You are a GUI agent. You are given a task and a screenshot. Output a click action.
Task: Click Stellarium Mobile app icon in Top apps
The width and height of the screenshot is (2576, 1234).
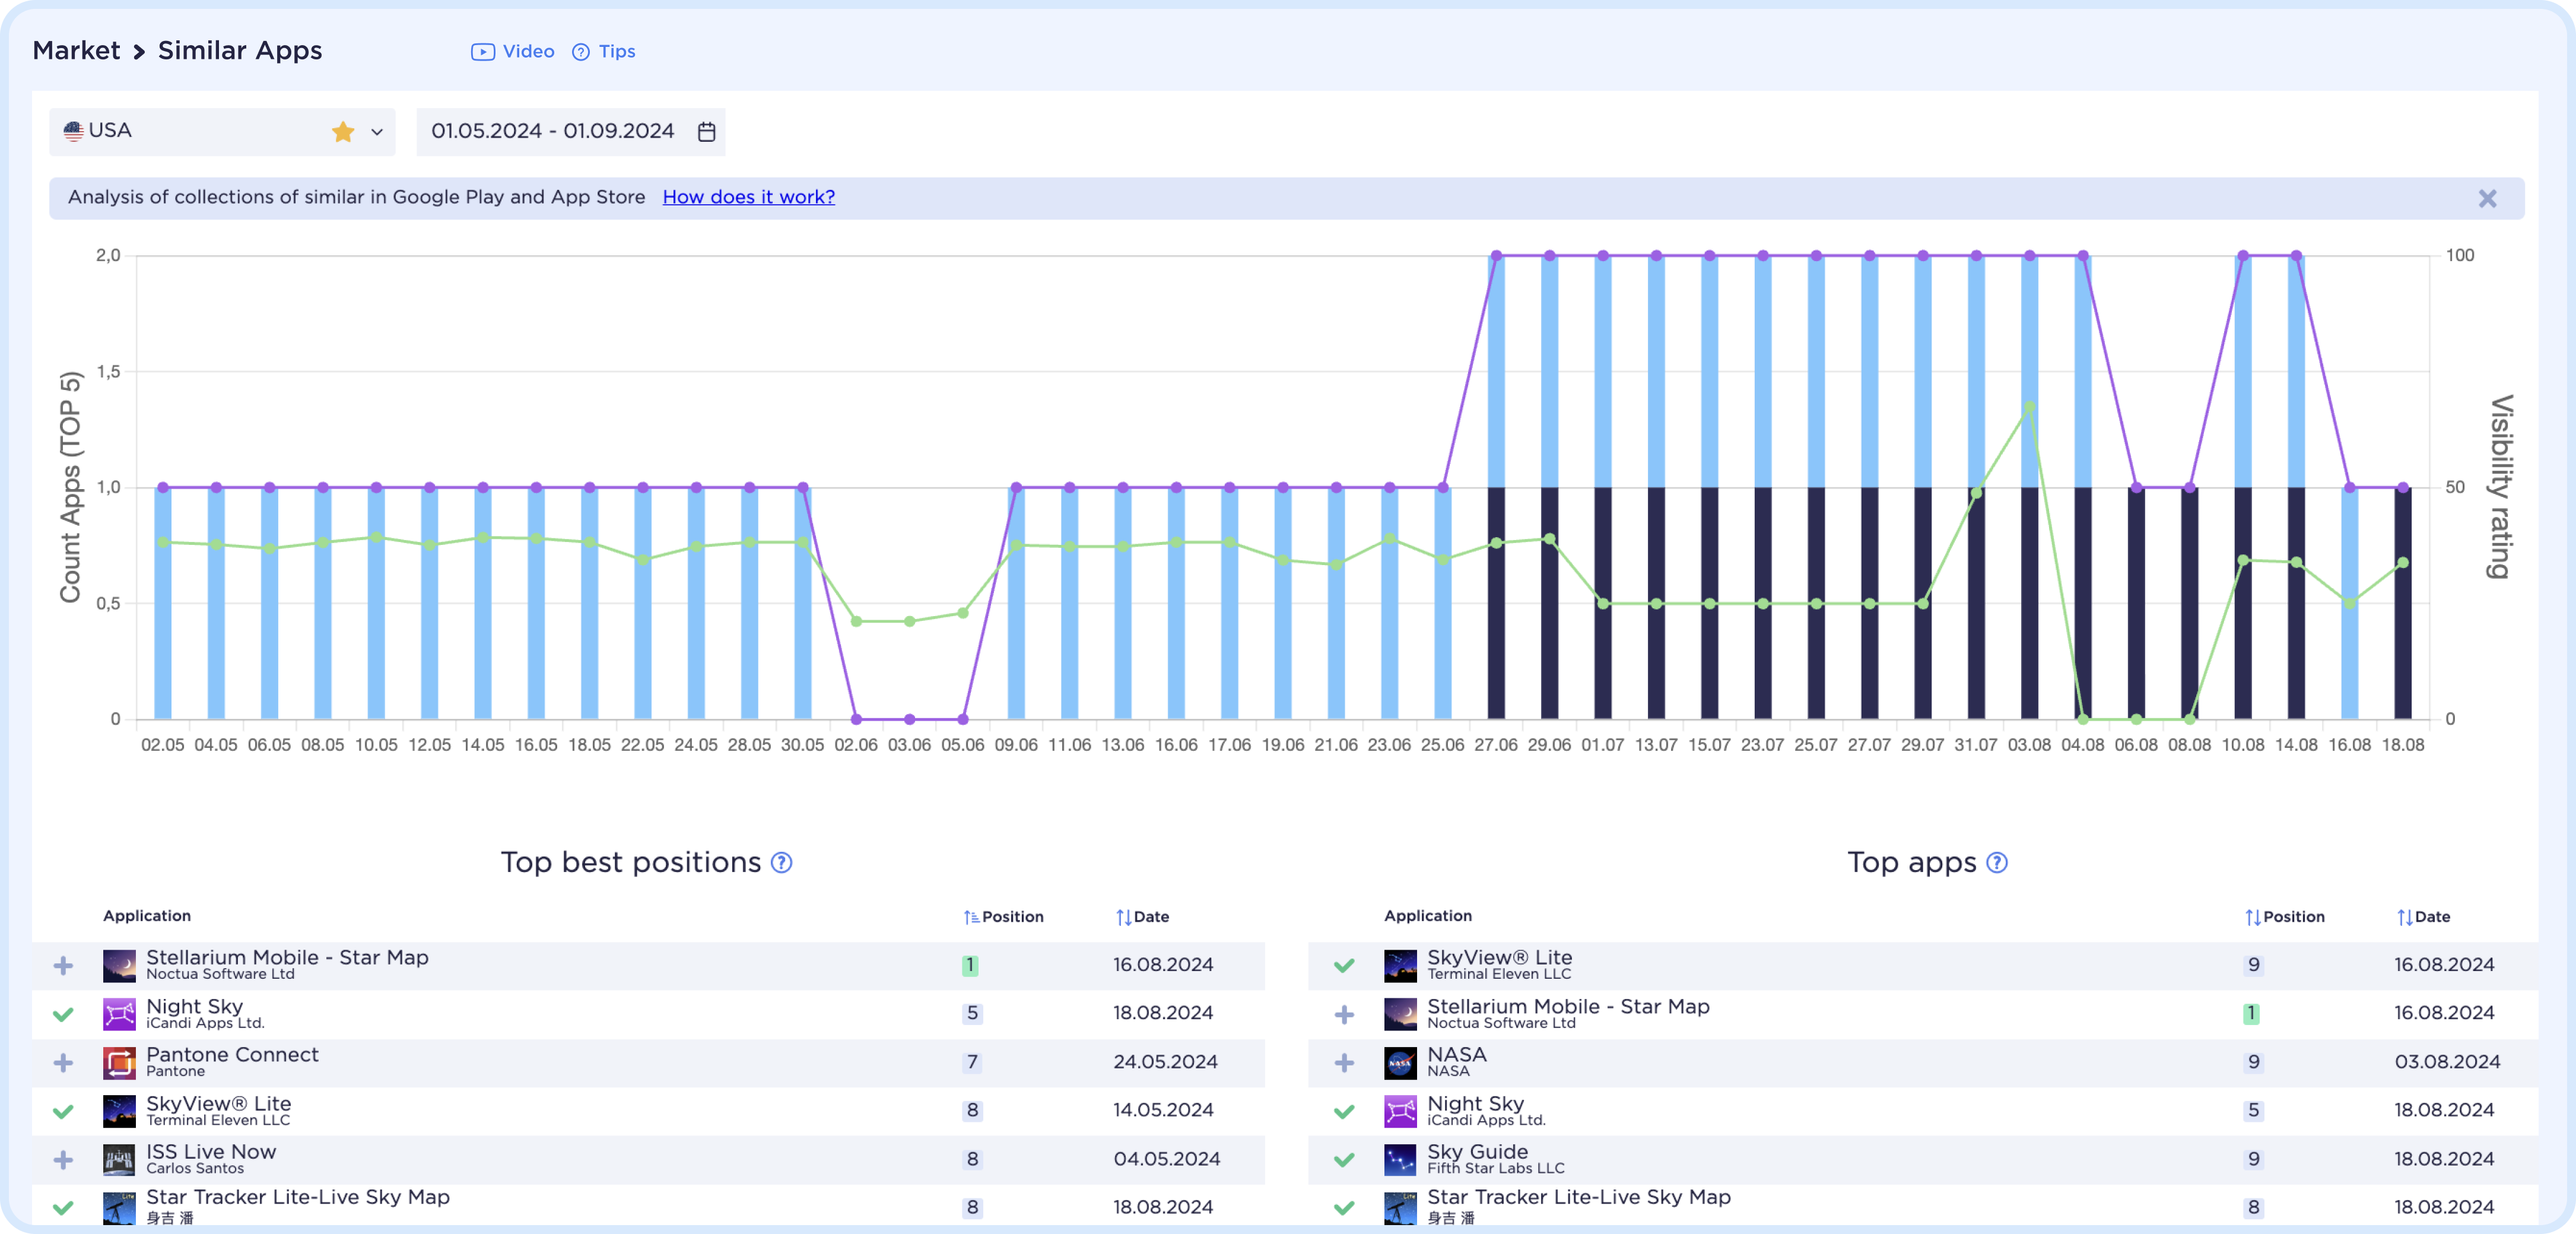[x=1400, y=1014]
